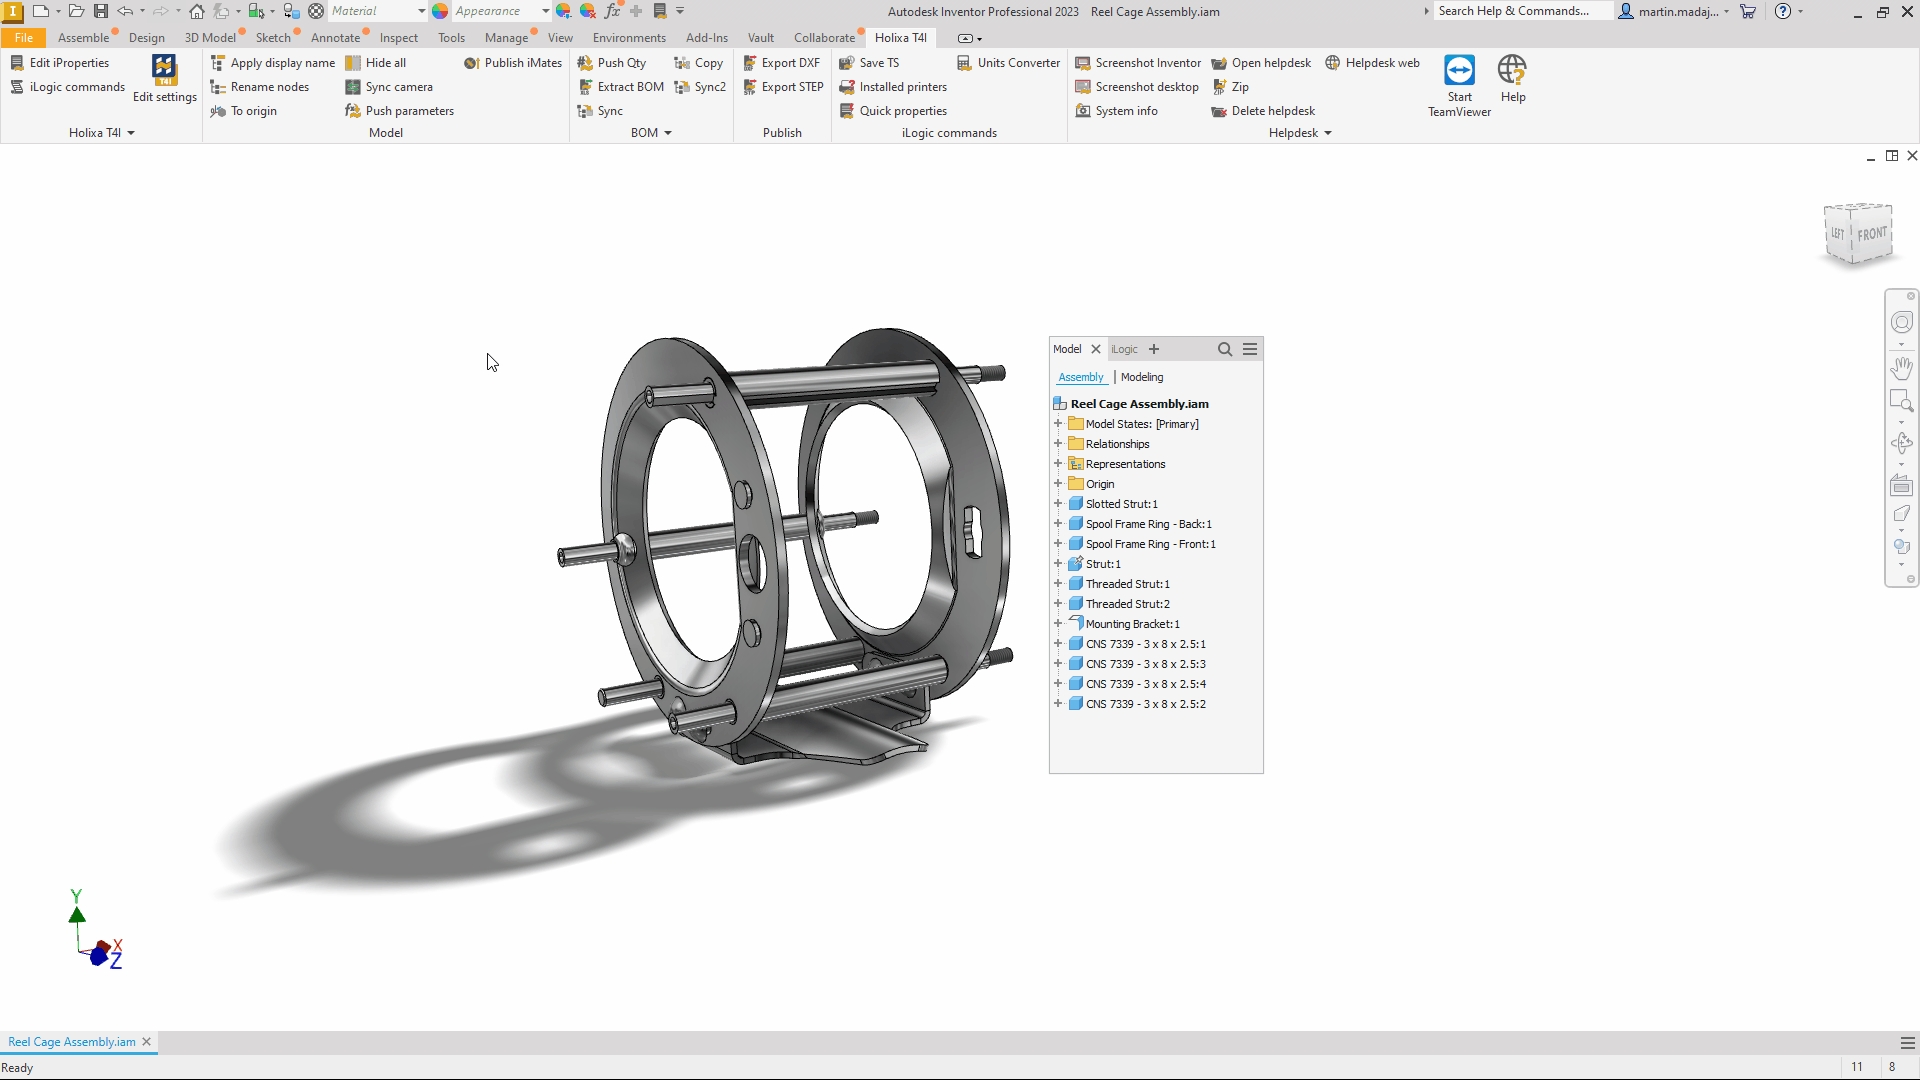Viewport: 1920px width, 1080px height.
Task: Click the FRONT face of the ViewCube
Action: point(1871,234)
